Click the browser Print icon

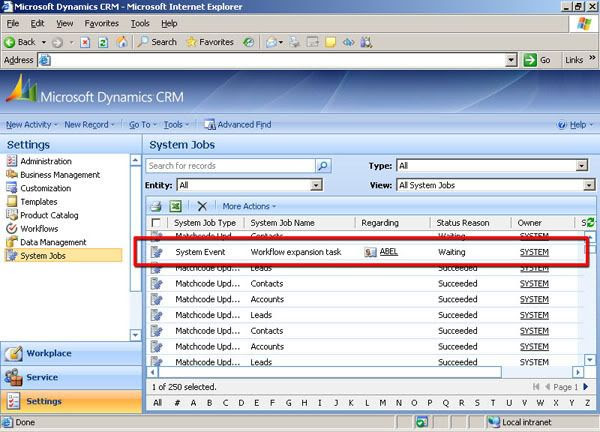294,42
